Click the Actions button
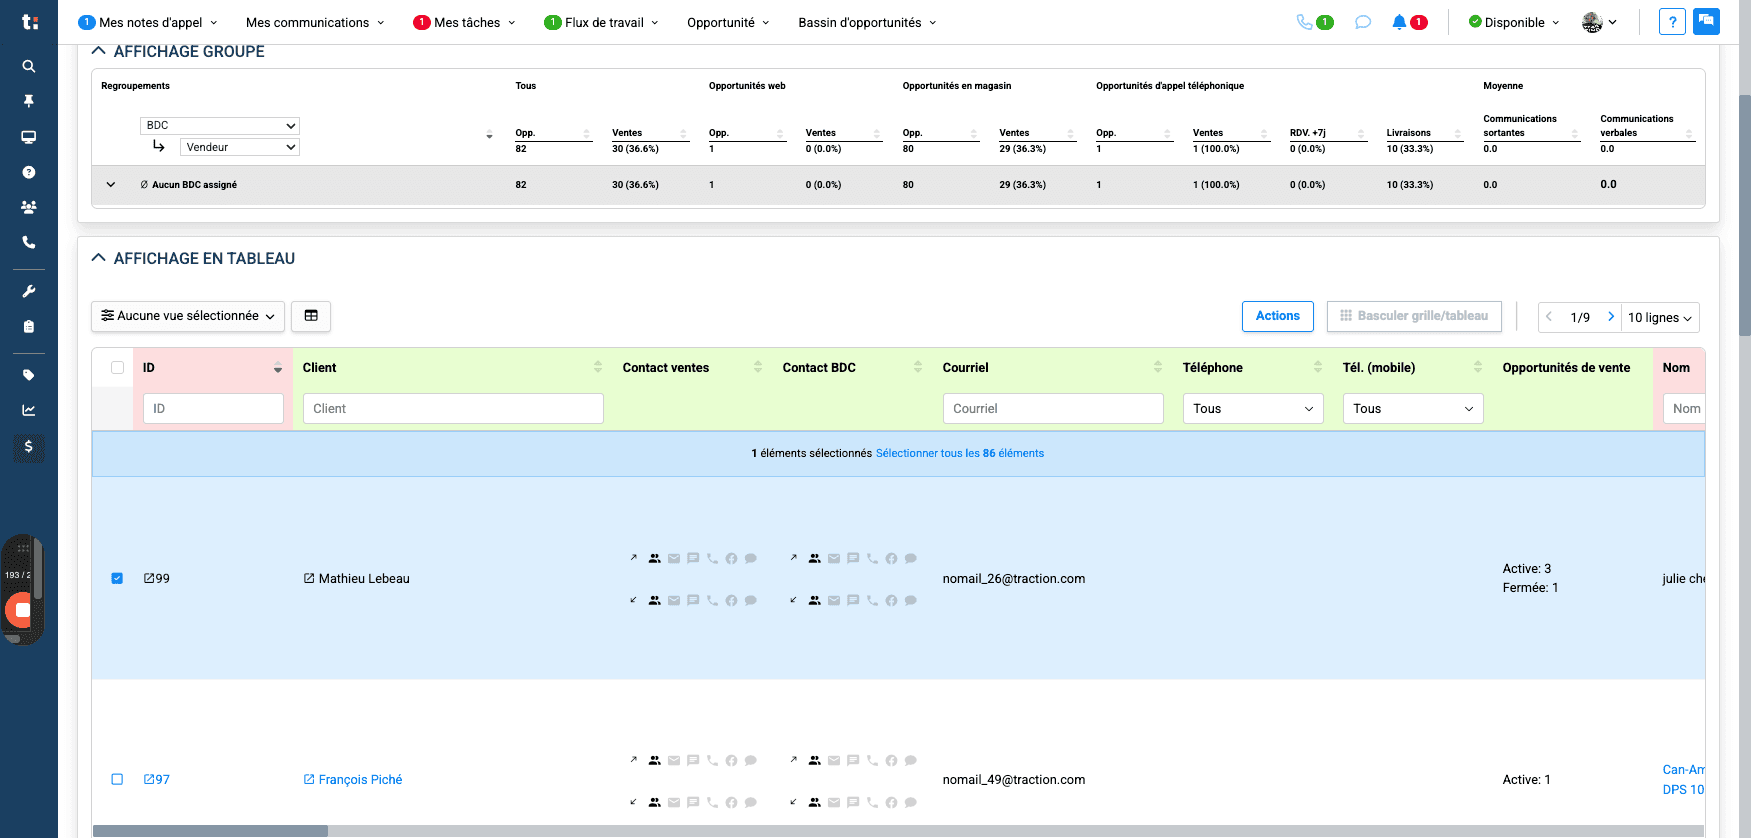 pos(1278,316)
